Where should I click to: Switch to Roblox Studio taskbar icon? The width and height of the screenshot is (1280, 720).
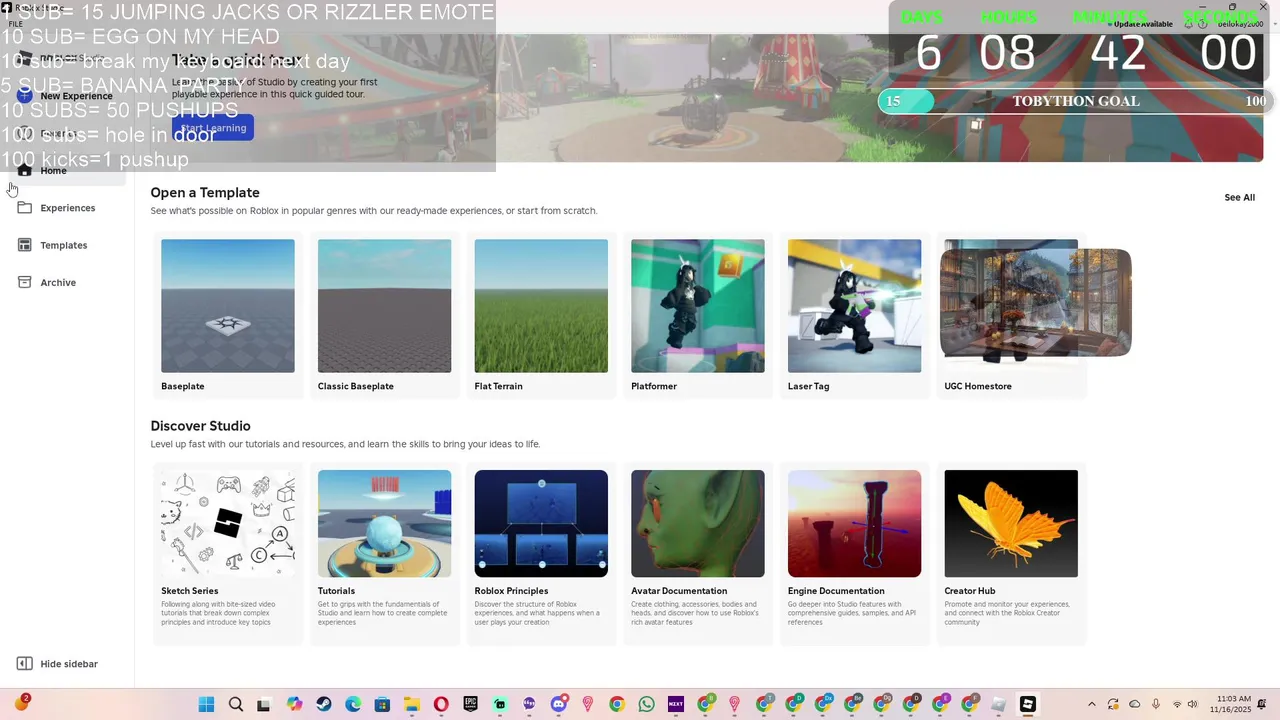pyautogui.click(x=1027, y=705)
